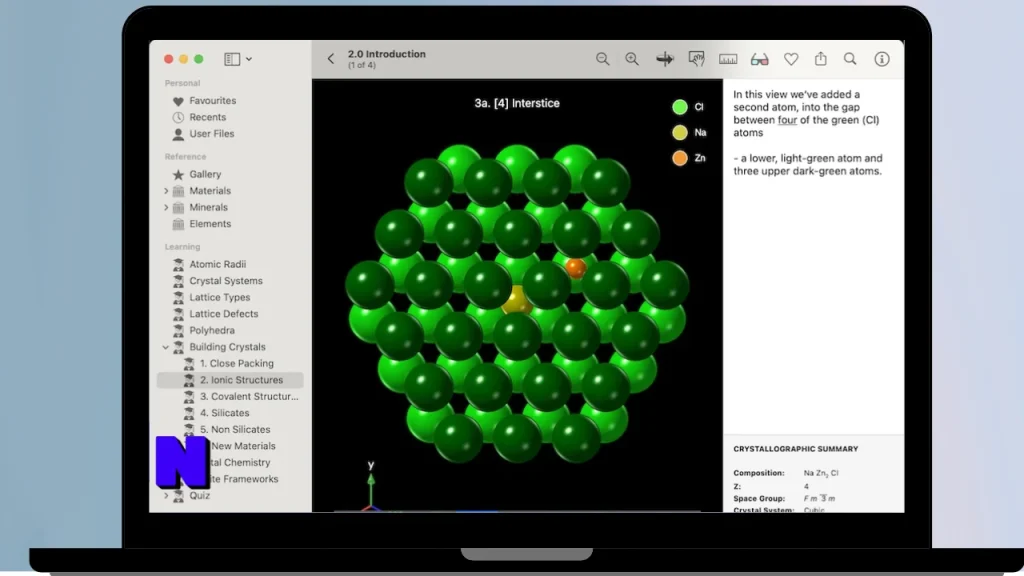Select the New Materials lesson
Viewport: 1024px width, 576px height.
click(243, 446)
